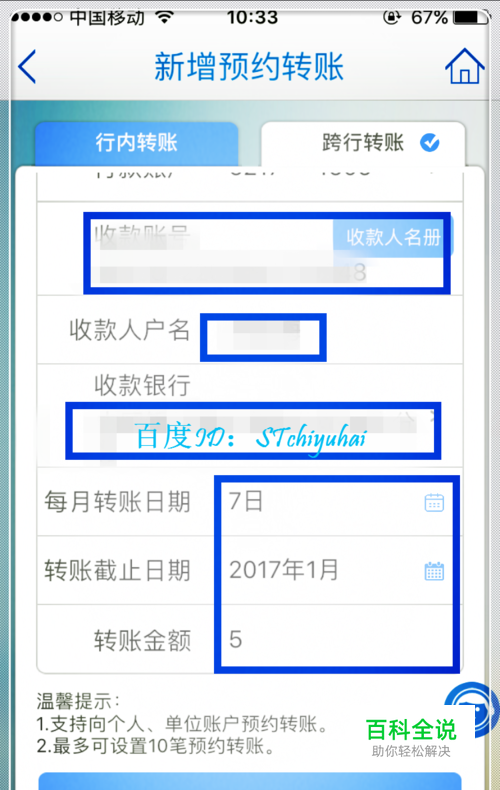This screenshot has height=790, width=500.
Task: Open the 7日 monthly date picker
Action: click(x=337, y=502)
